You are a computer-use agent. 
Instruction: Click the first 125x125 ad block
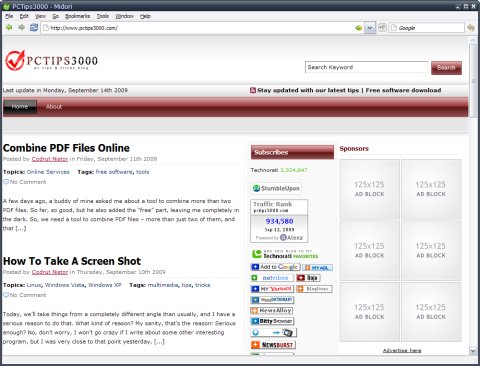369,189
